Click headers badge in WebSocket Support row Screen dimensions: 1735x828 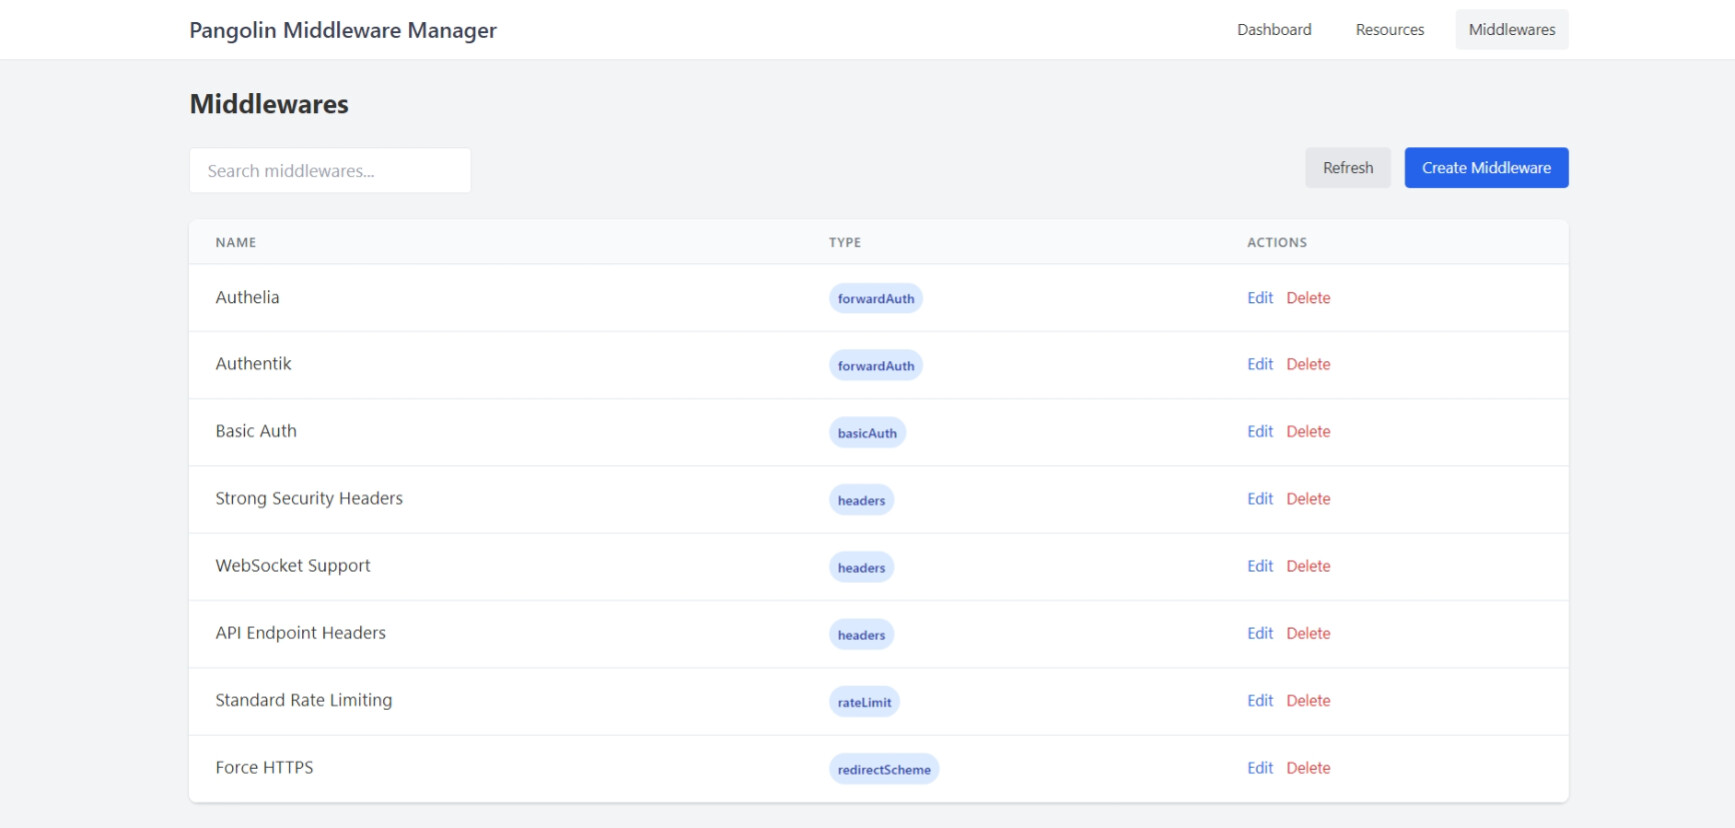tap(861, 568)
